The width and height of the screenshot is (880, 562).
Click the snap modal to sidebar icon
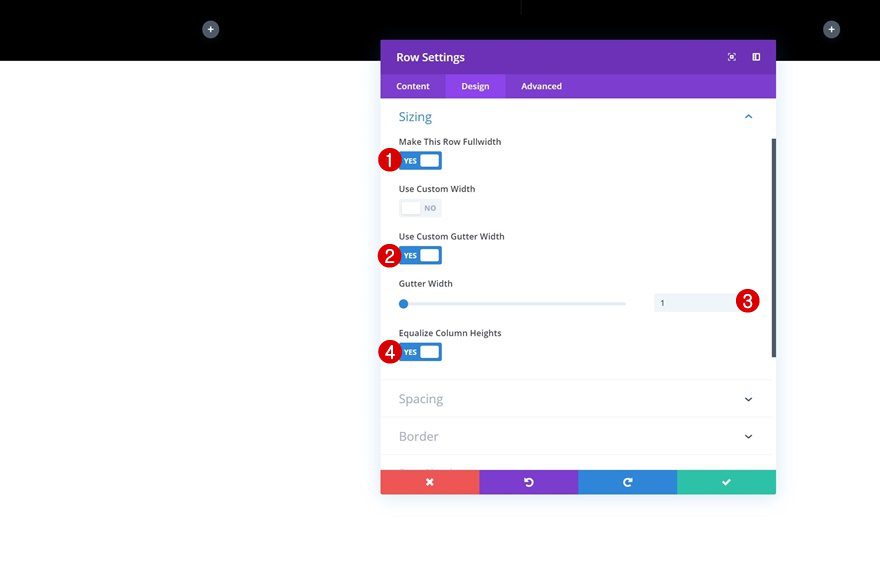click(x=756, y=57)
